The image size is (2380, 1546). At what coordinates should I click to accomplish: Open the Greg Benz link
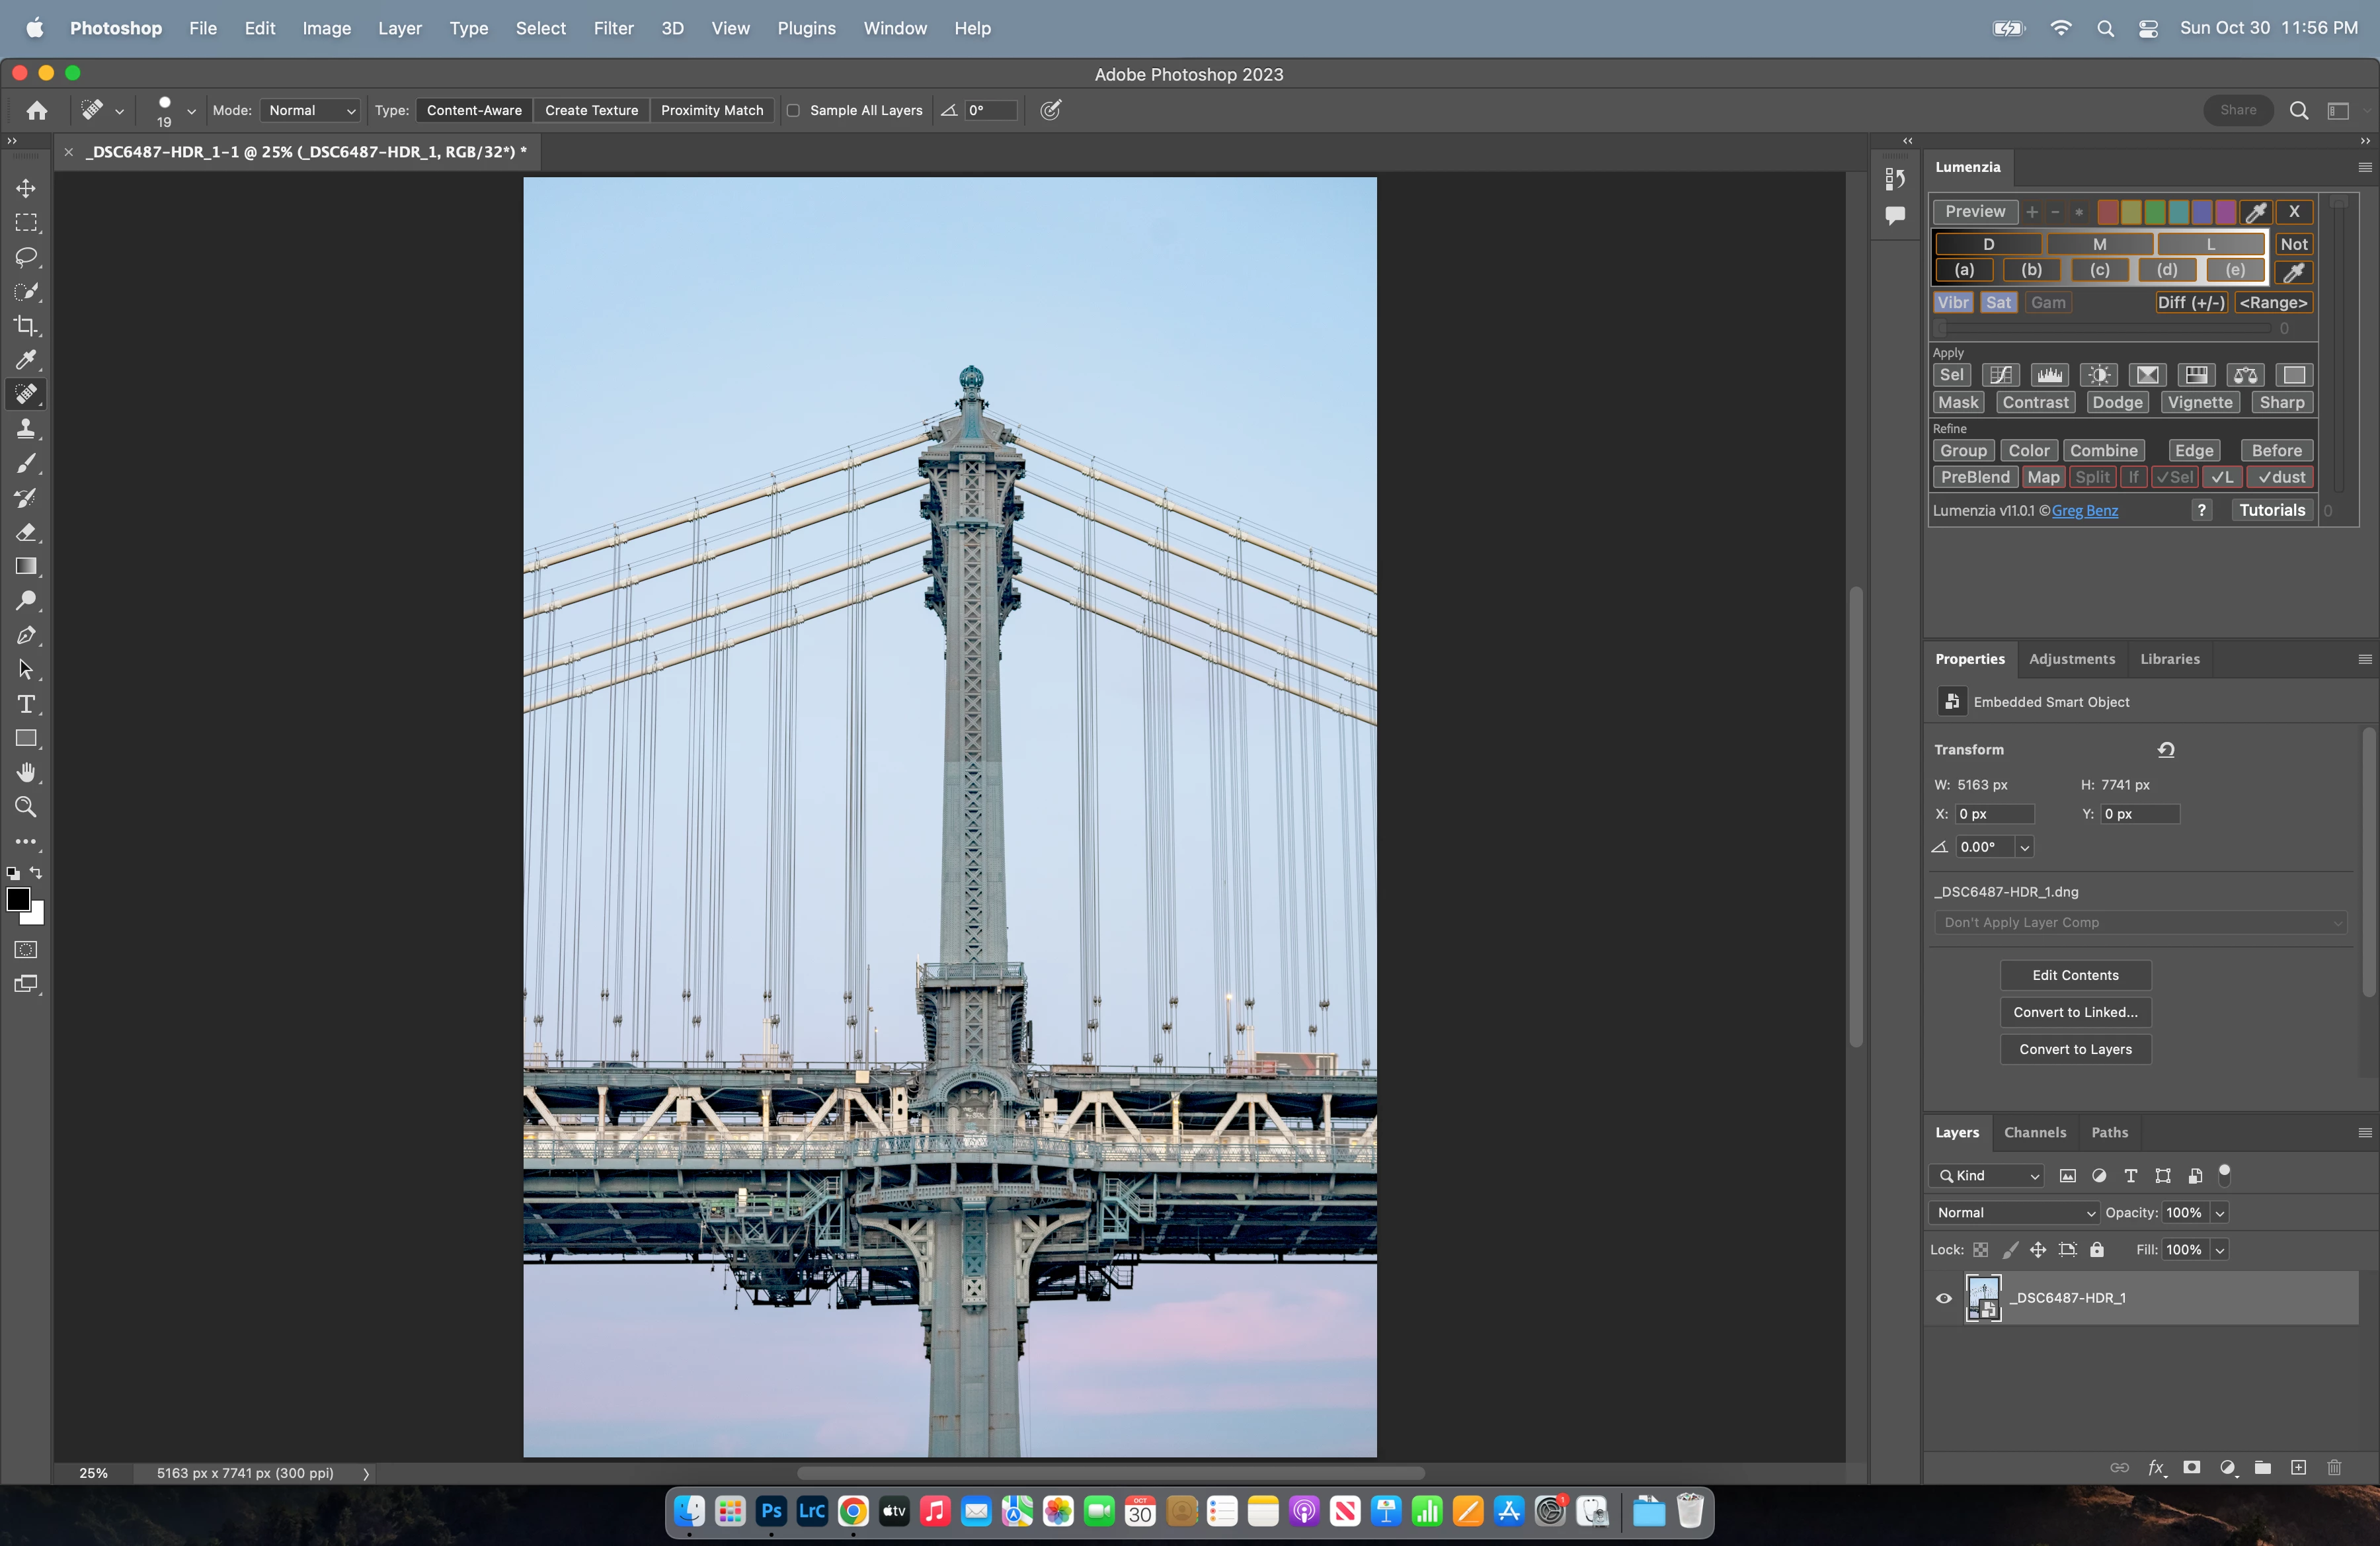2084,511
